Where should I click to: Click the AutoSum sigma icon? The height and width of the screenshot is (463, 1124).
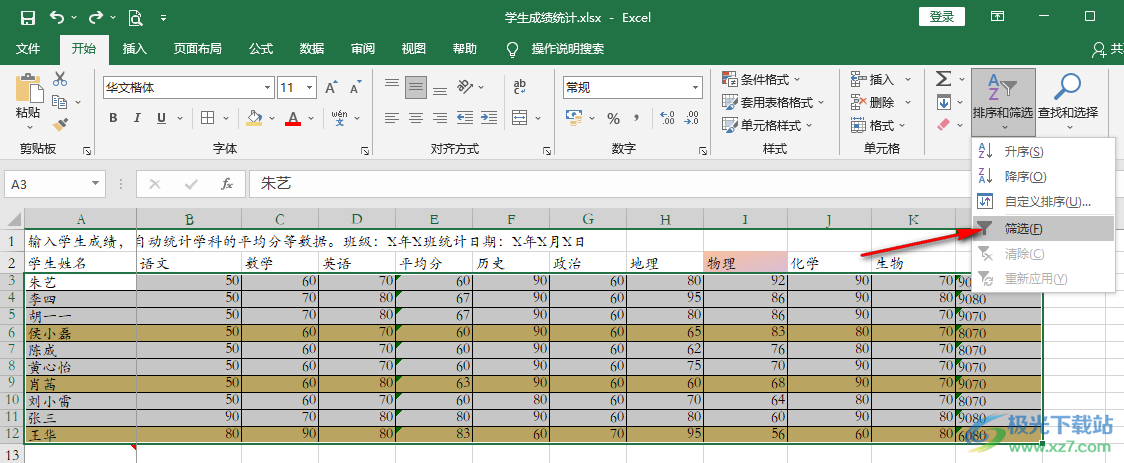[x=943, y=79]
